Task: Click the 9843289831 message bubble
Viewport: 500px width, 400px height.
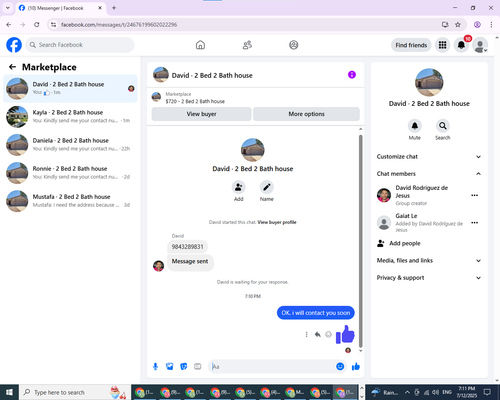Action: pos(187,247)
